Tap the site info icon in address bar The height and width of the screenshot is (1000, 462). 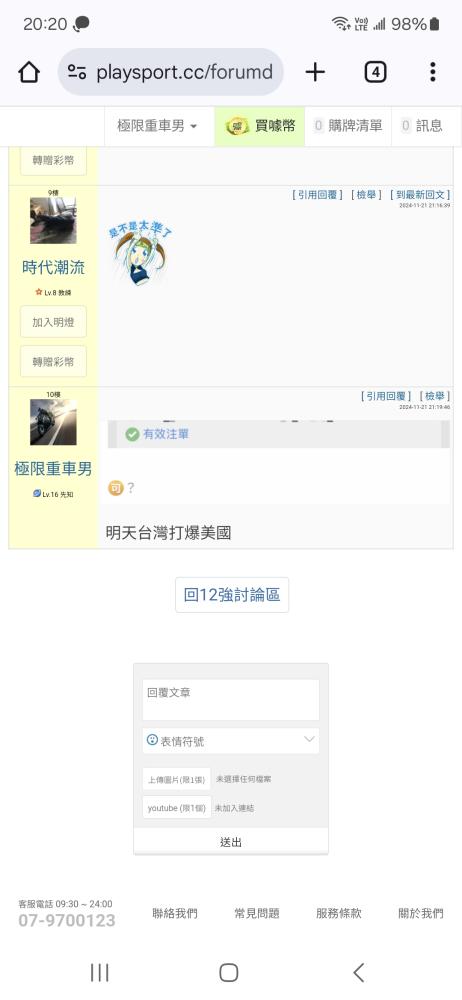point(77,72)
